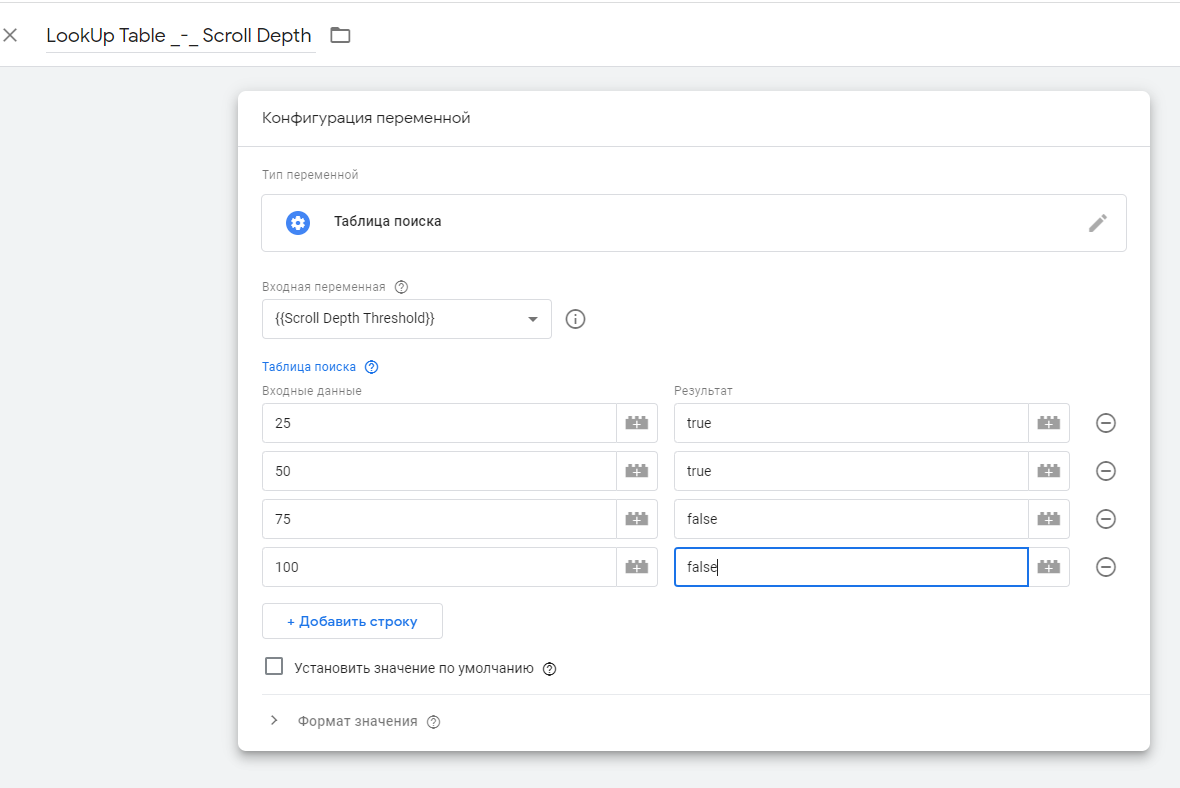
Task: Click the variable picker icon for input 25
Action: (x=636, y=423)
